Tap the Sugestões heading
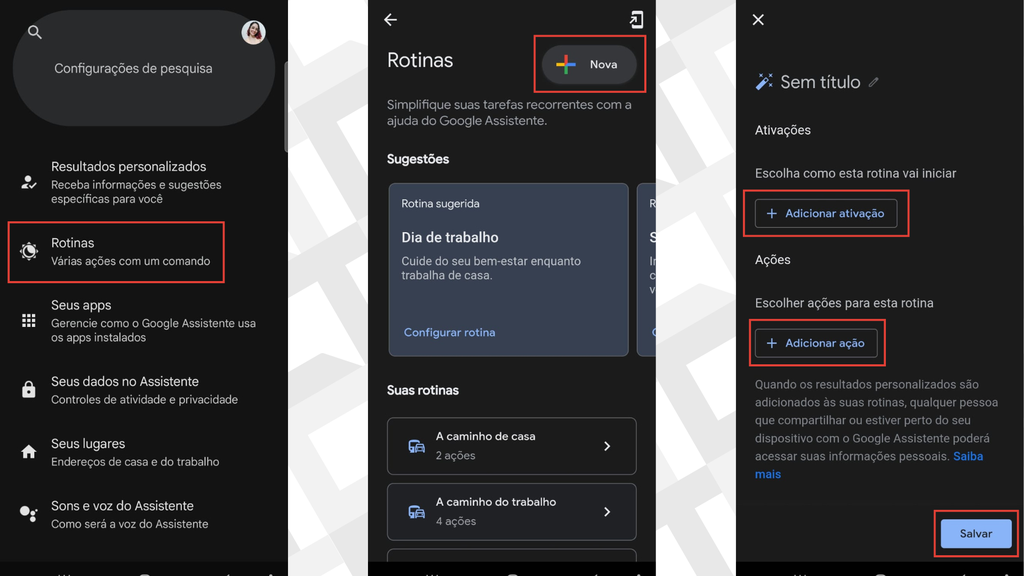Screen dimensions: 1024x576 coord(418,159)
